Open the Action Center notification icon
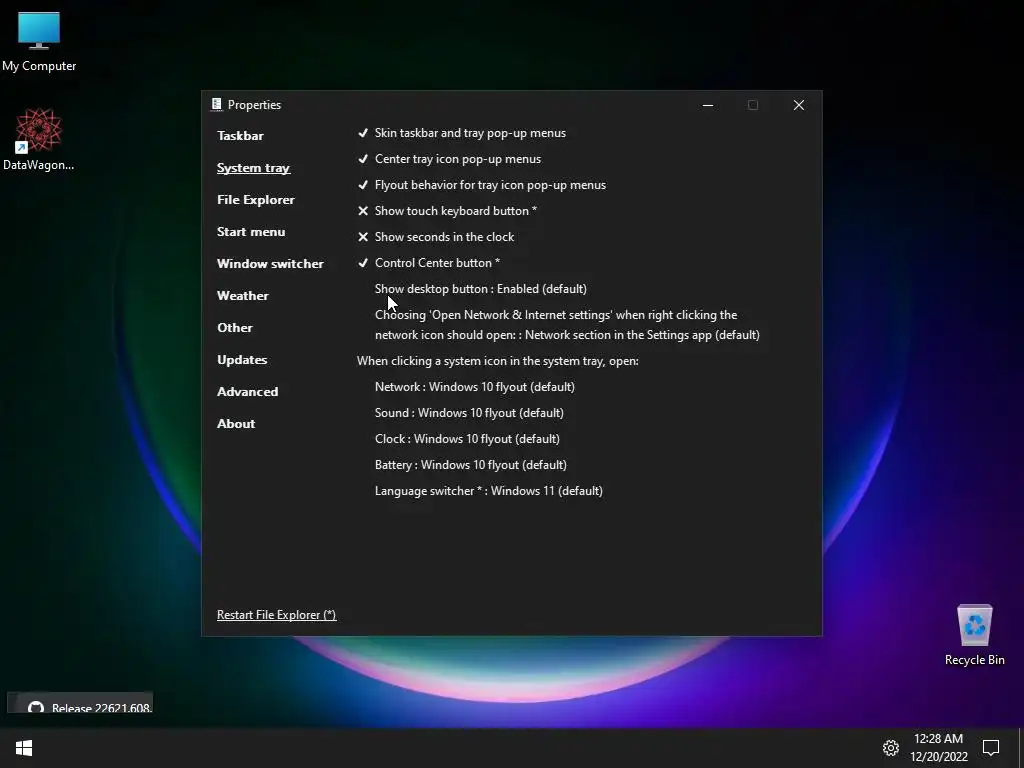The image size is (1024, 768). 991,748
